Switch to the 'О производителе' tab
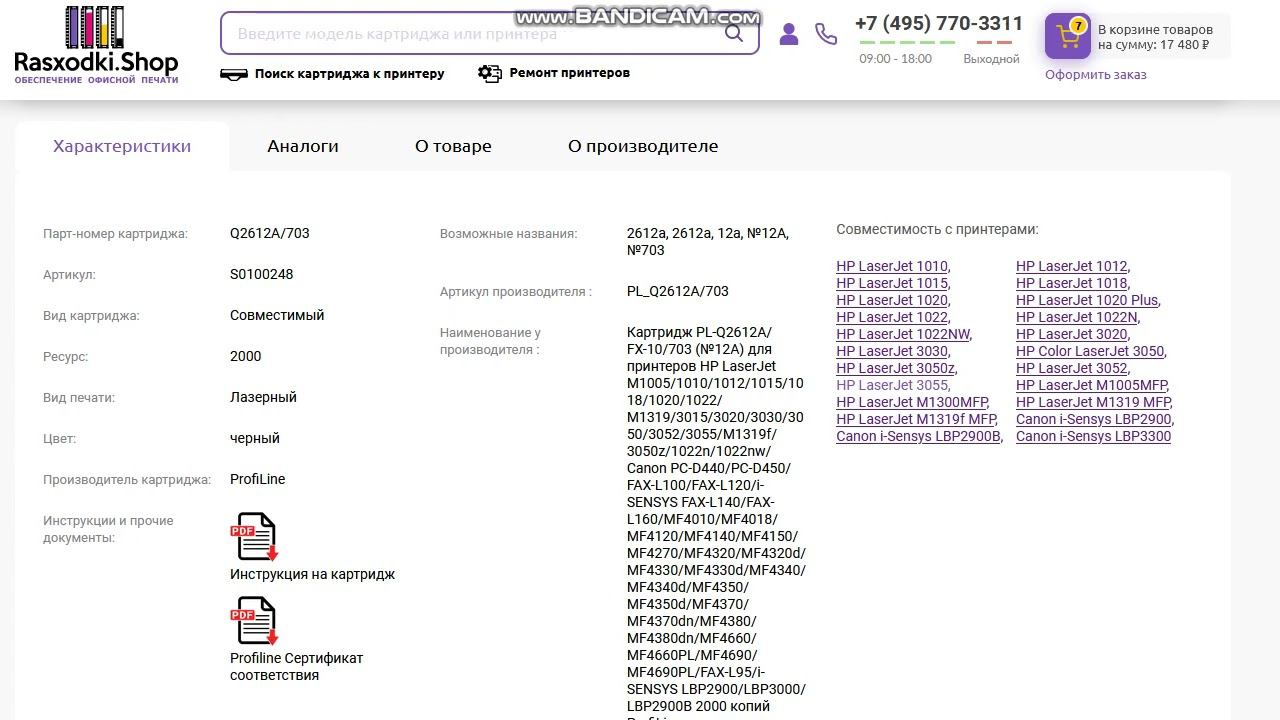Viewport: 1280px width, 720px height. coord(643,146)
